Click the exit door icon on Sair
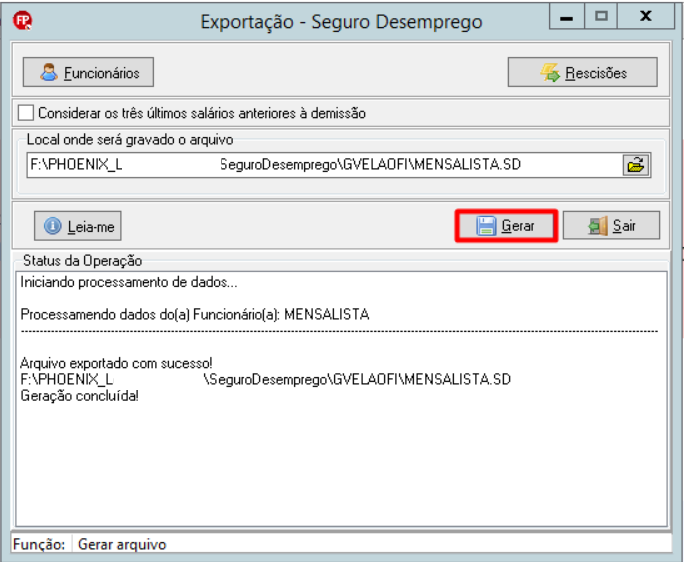686x562 pixels. pos(598,226)
